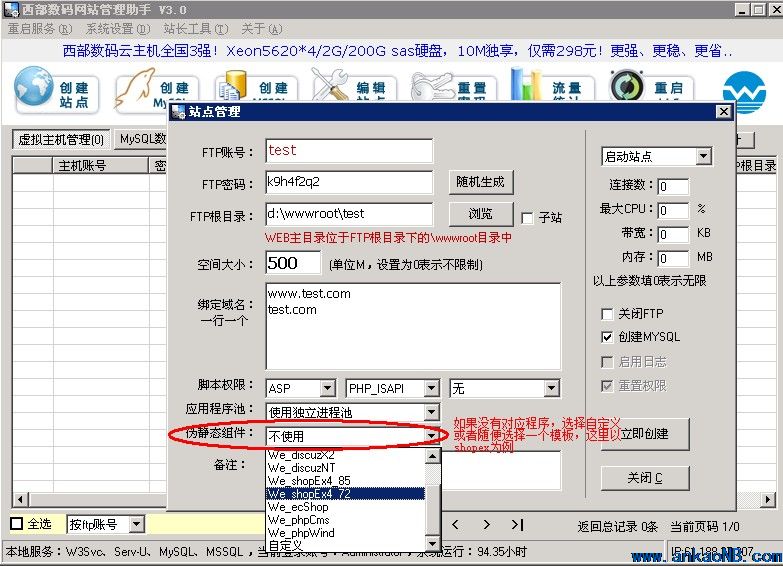
Task: Select We_ecShop from the list
Action: (x=298, y=507)
